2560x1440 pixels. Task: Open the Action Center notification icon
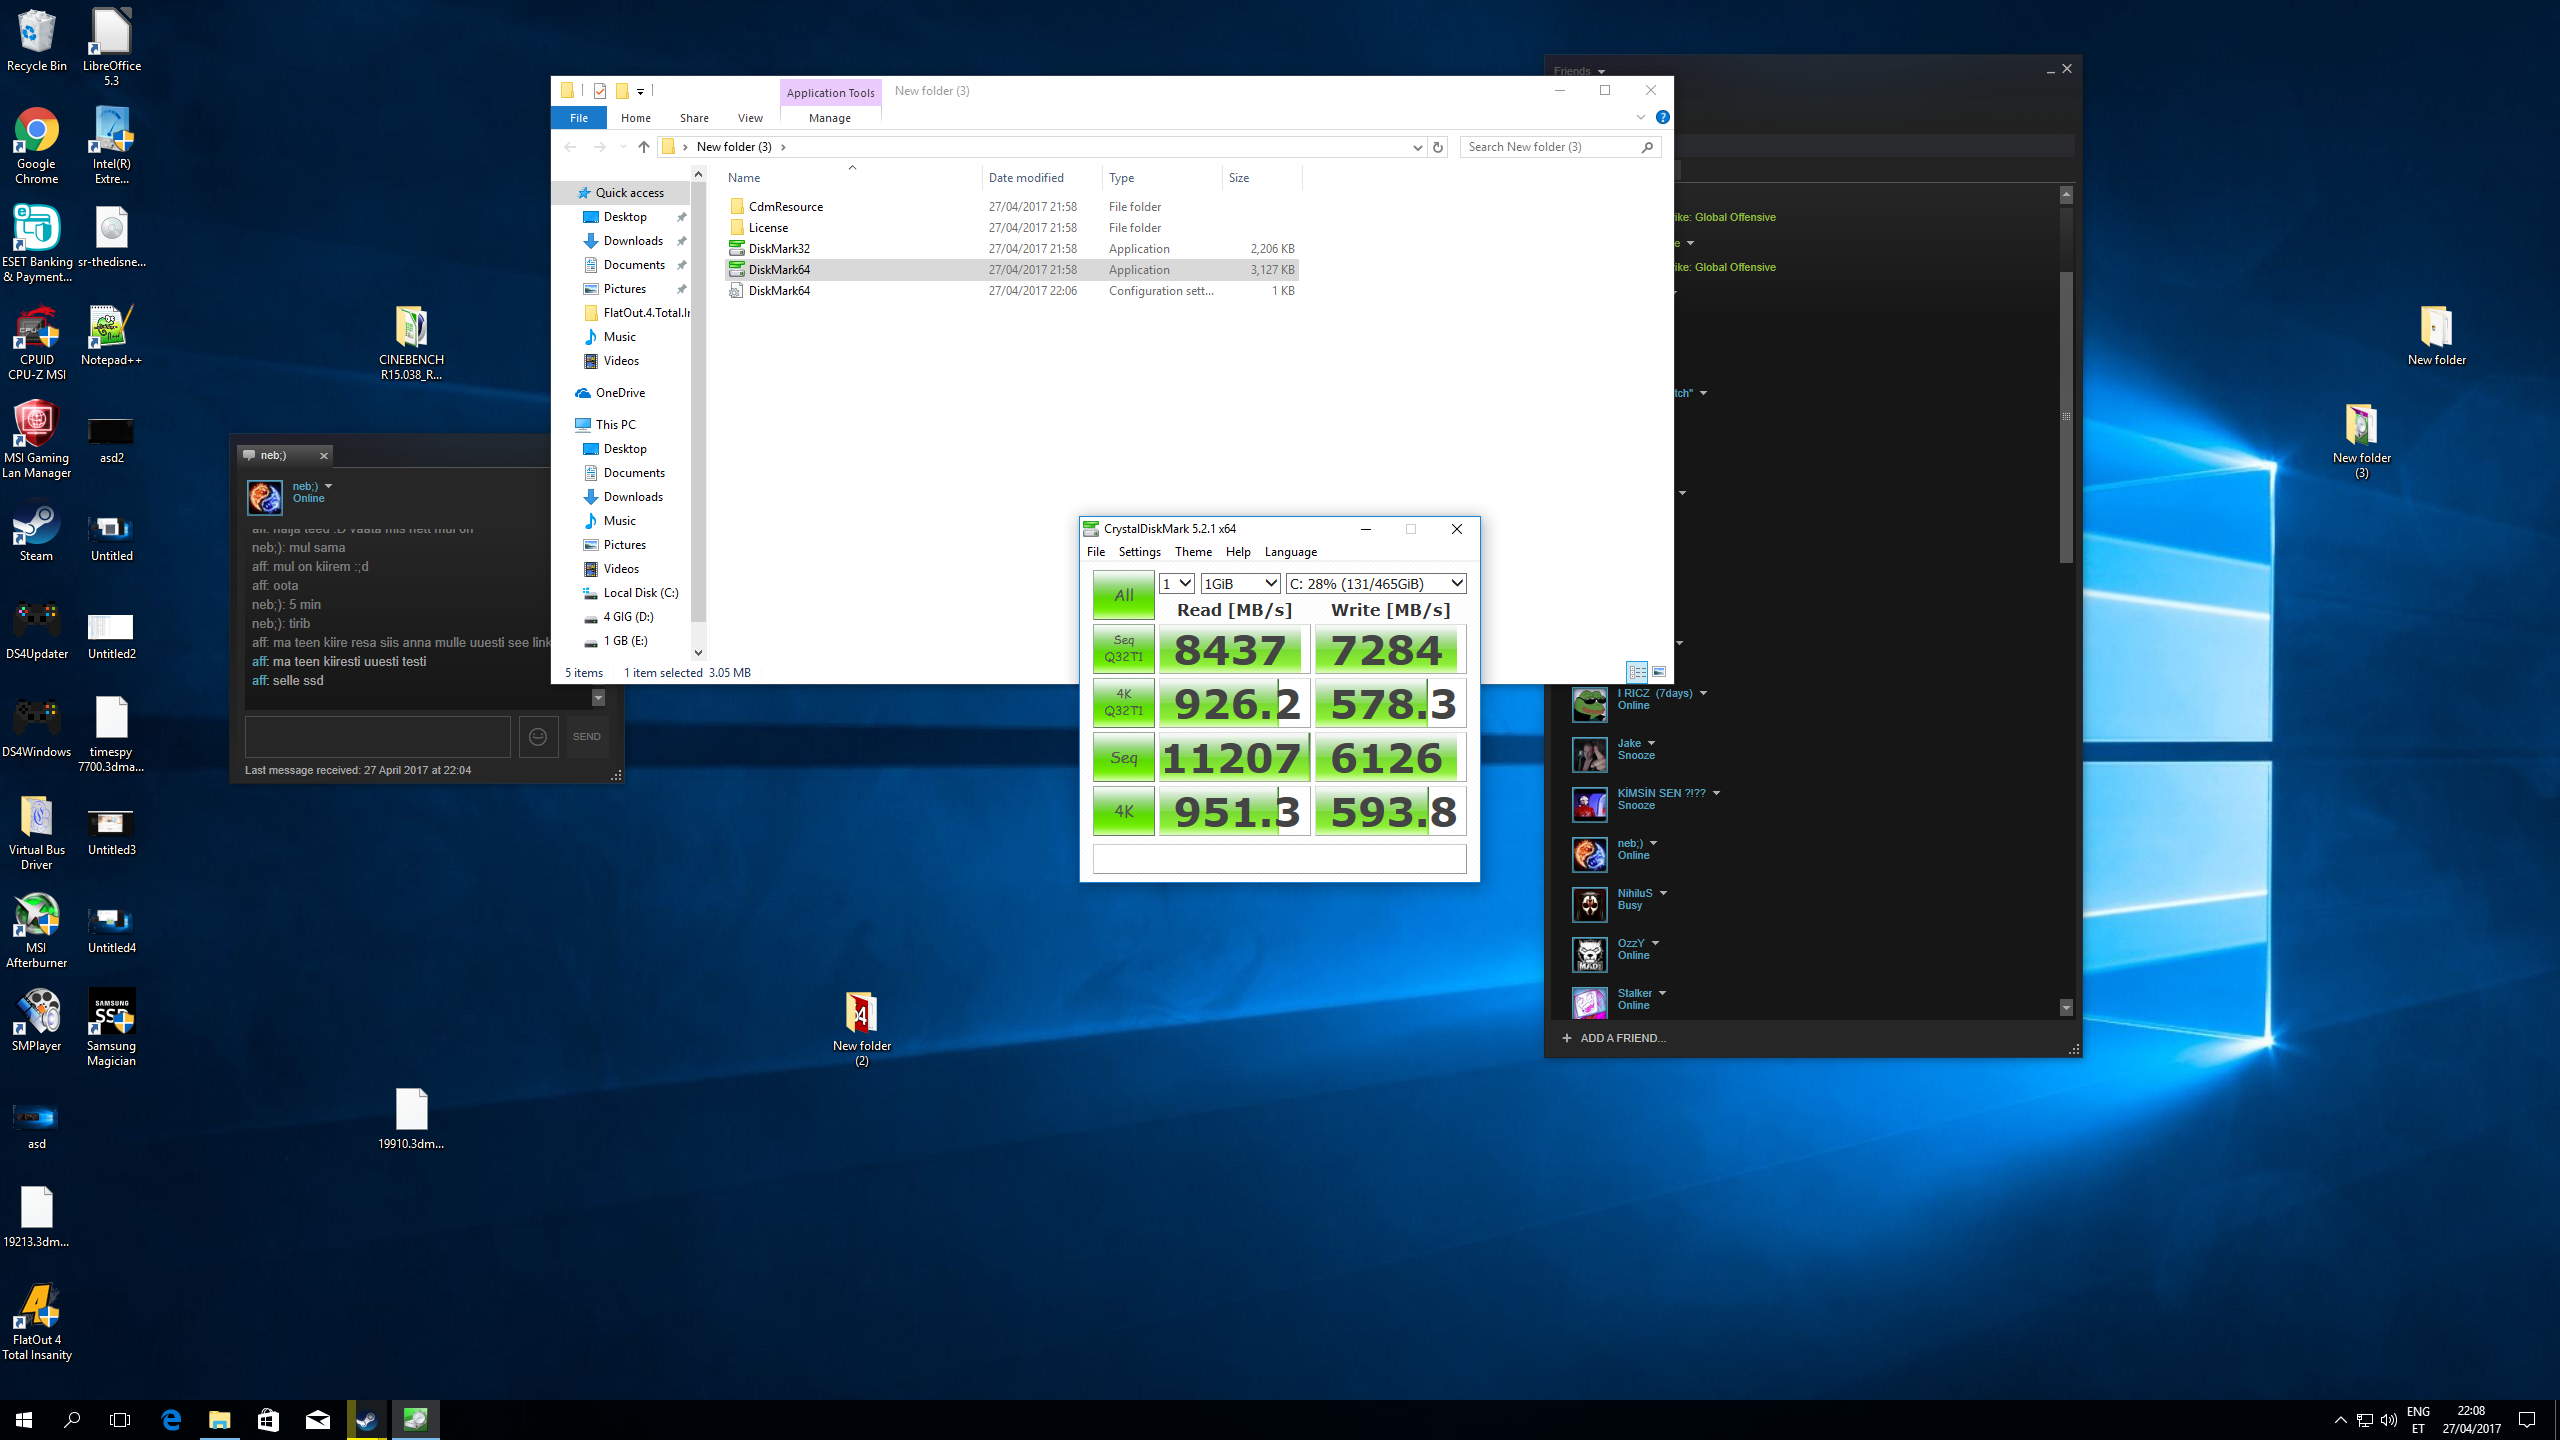click(2527, 1420)
